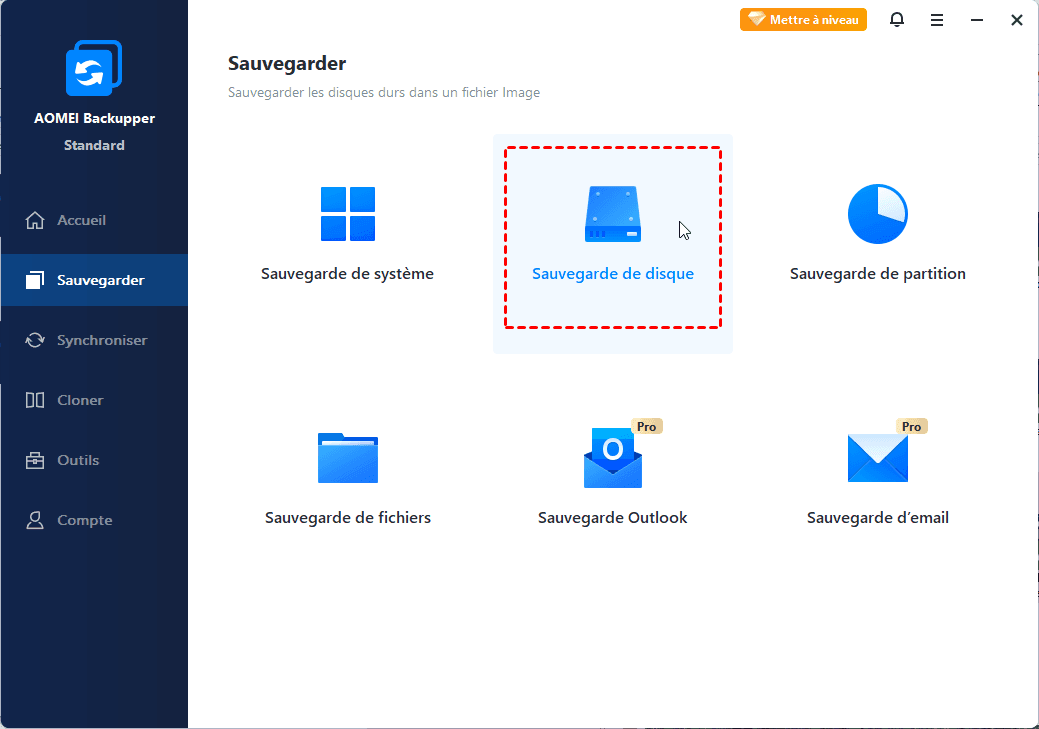Click the 'AOMEI Backupper' product name text
Screen dimensions: 1039x729
click(x=94, y=119)
